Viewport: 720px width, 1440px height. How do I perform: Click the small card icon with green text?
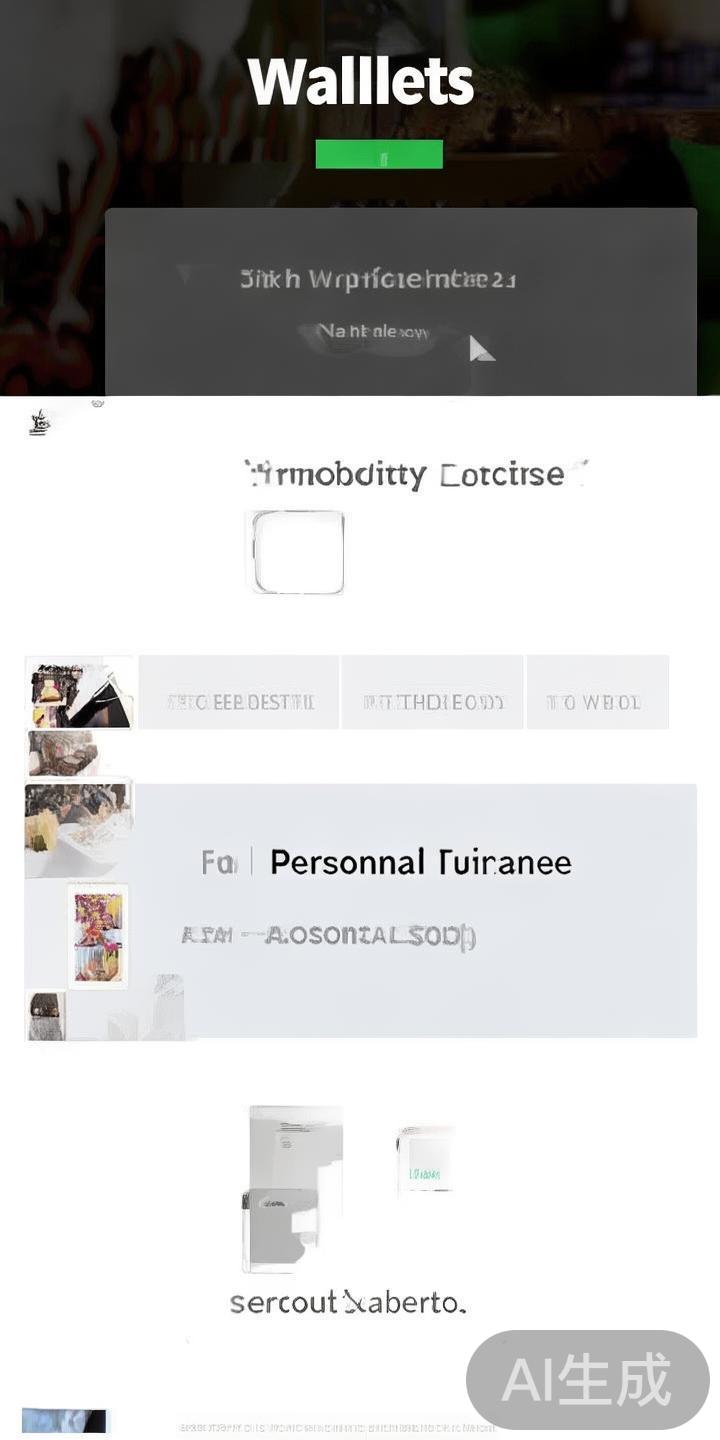tap(426, 1159)
